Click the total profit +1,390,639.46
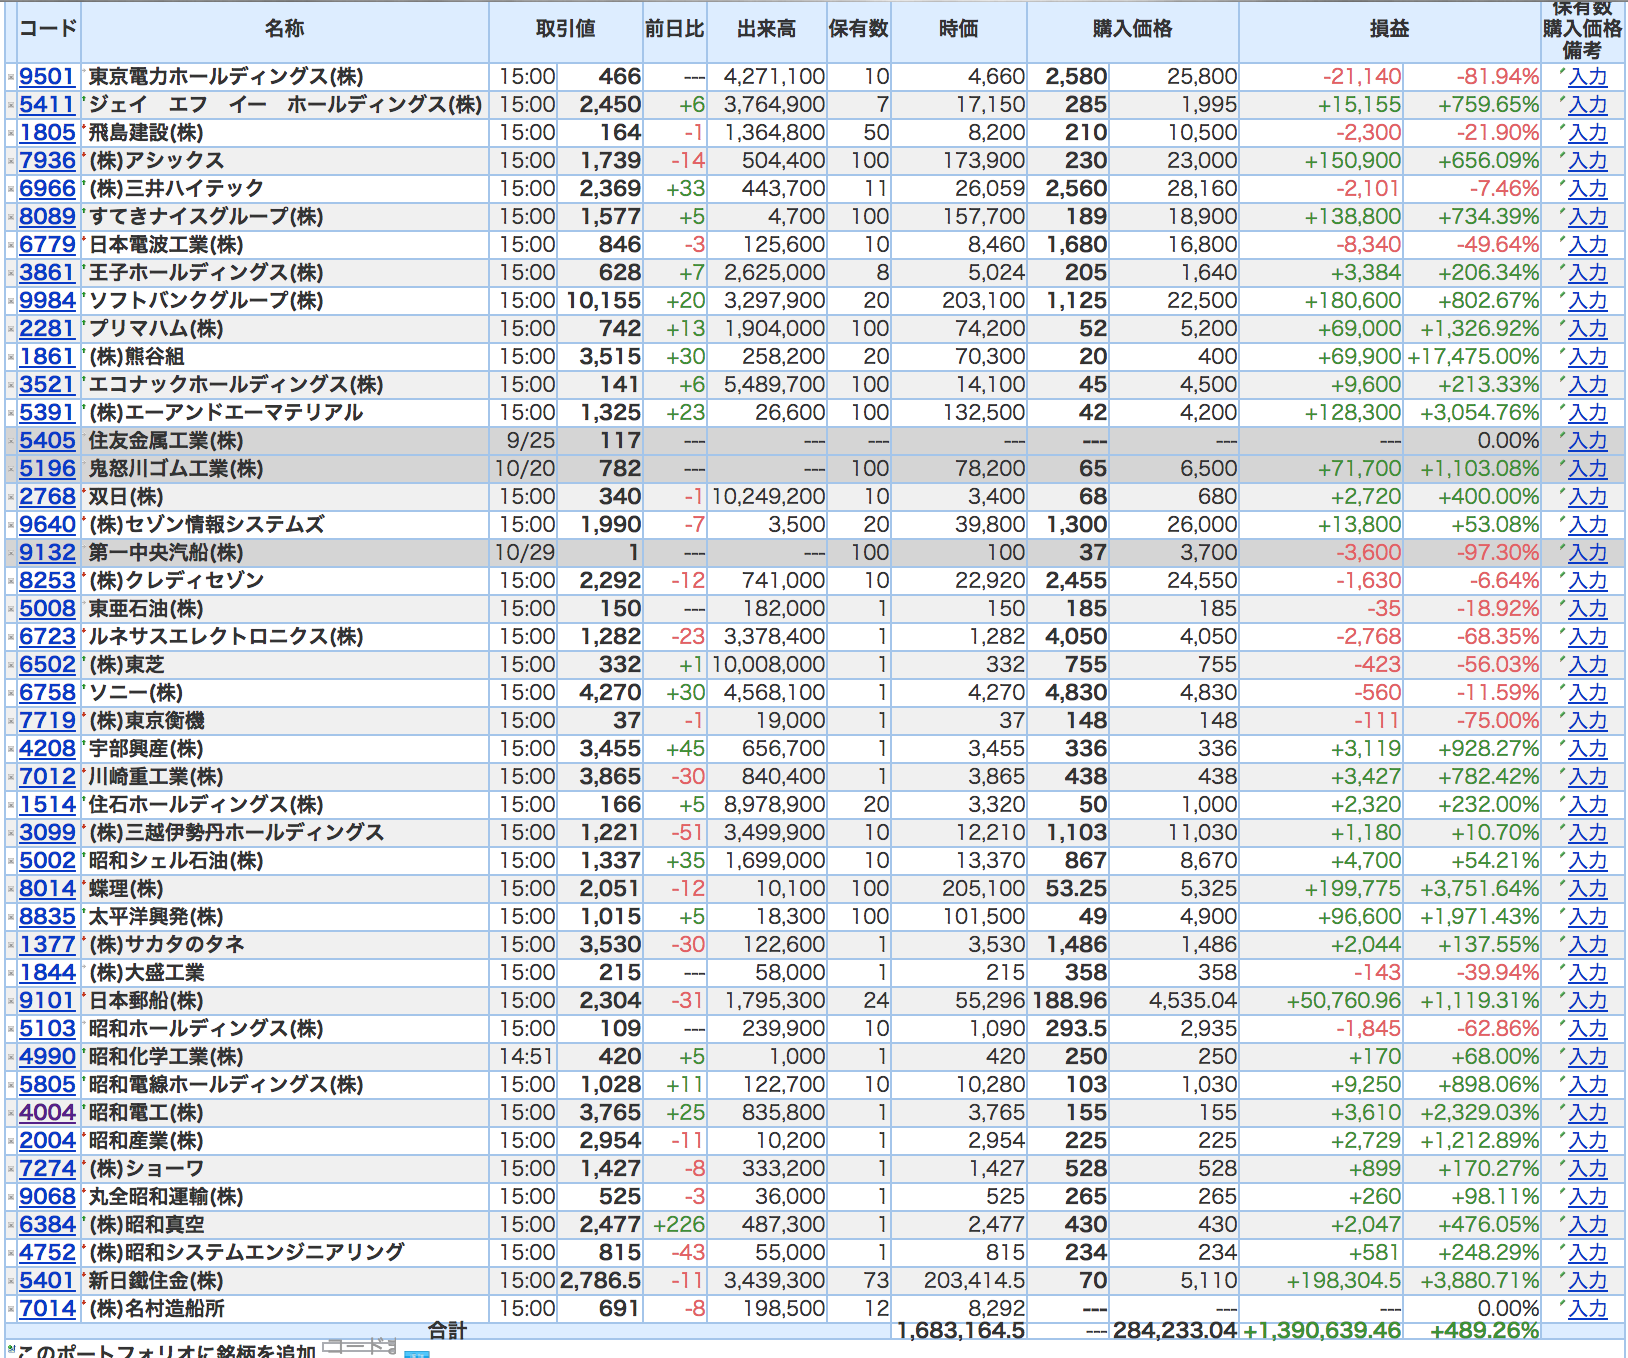This screenshot has width=1628, height=1358. coord(1322,1330)
